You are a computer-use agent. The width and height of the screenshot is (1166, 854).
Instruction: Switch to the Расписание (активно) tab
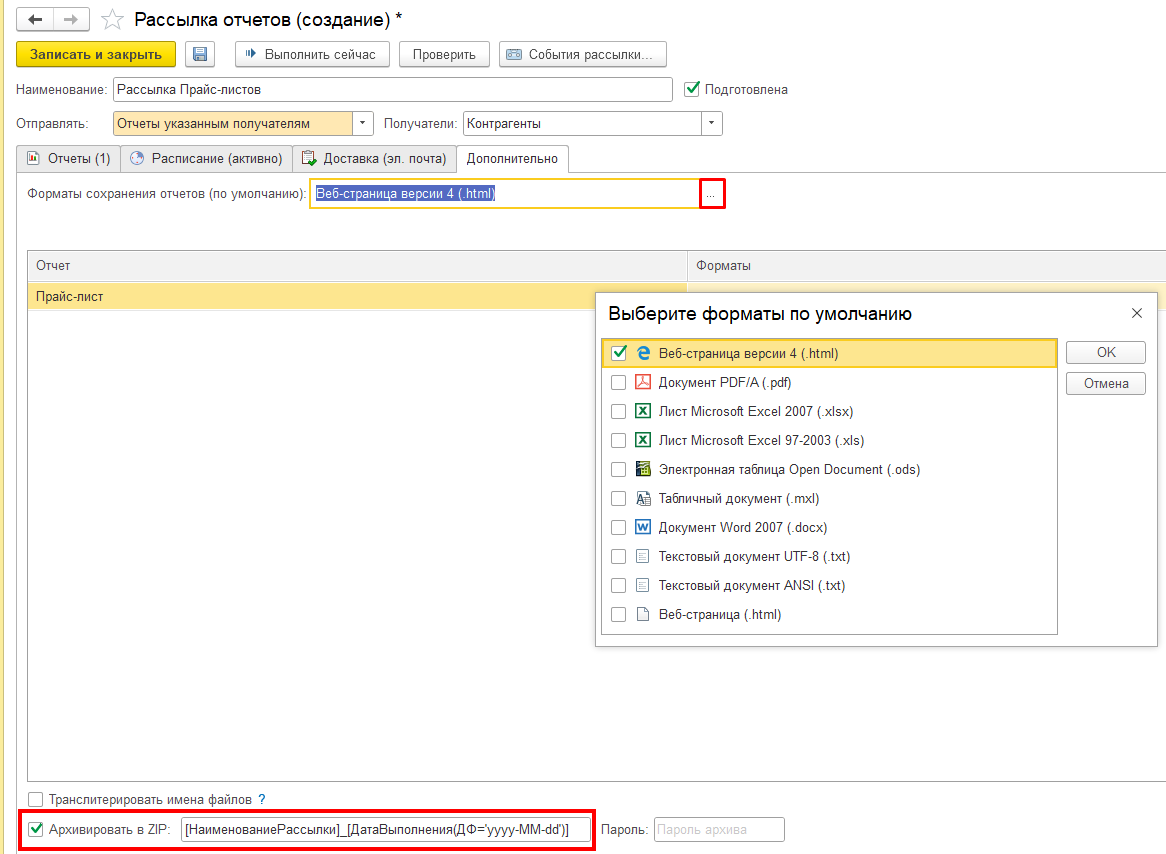207,158
